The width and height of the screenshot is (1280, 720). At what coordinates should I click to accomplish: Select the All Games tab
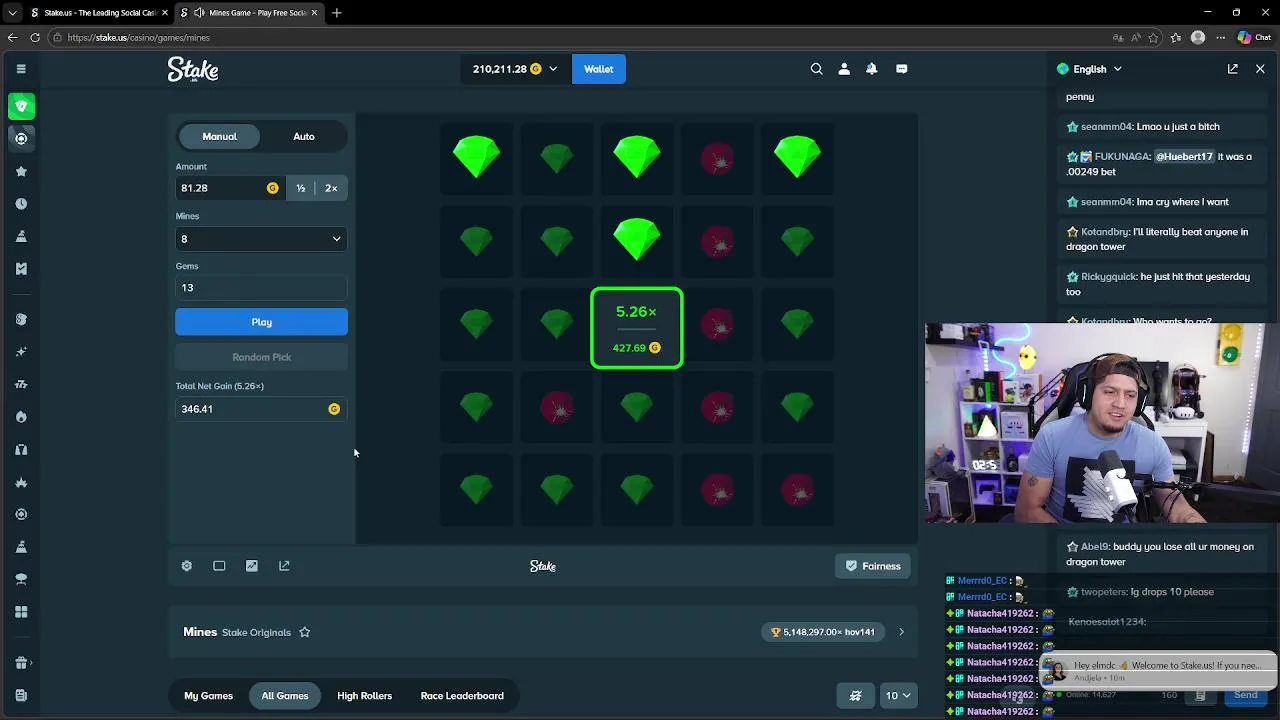click(285, 696)
